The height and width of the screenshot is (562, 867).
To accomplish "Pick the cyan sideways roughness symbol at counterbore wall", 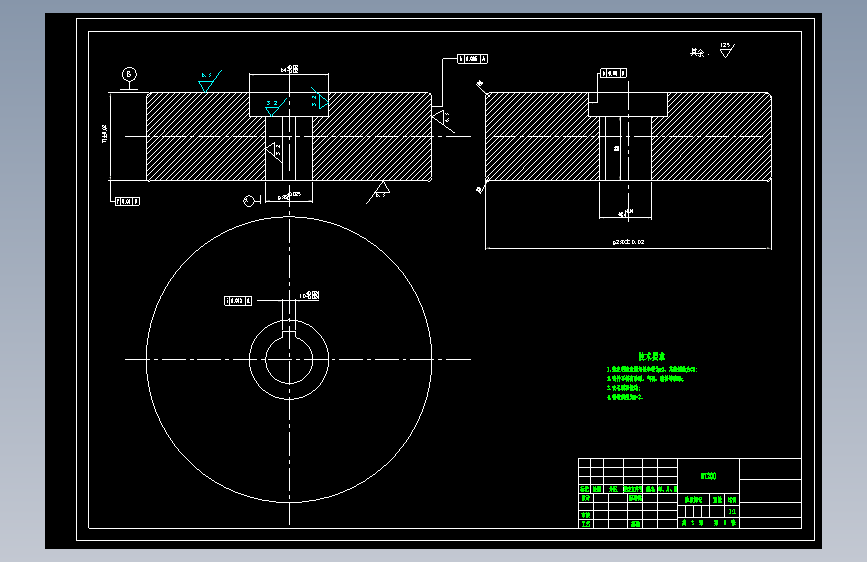I will pyautogui.click(x=320, y=98).
